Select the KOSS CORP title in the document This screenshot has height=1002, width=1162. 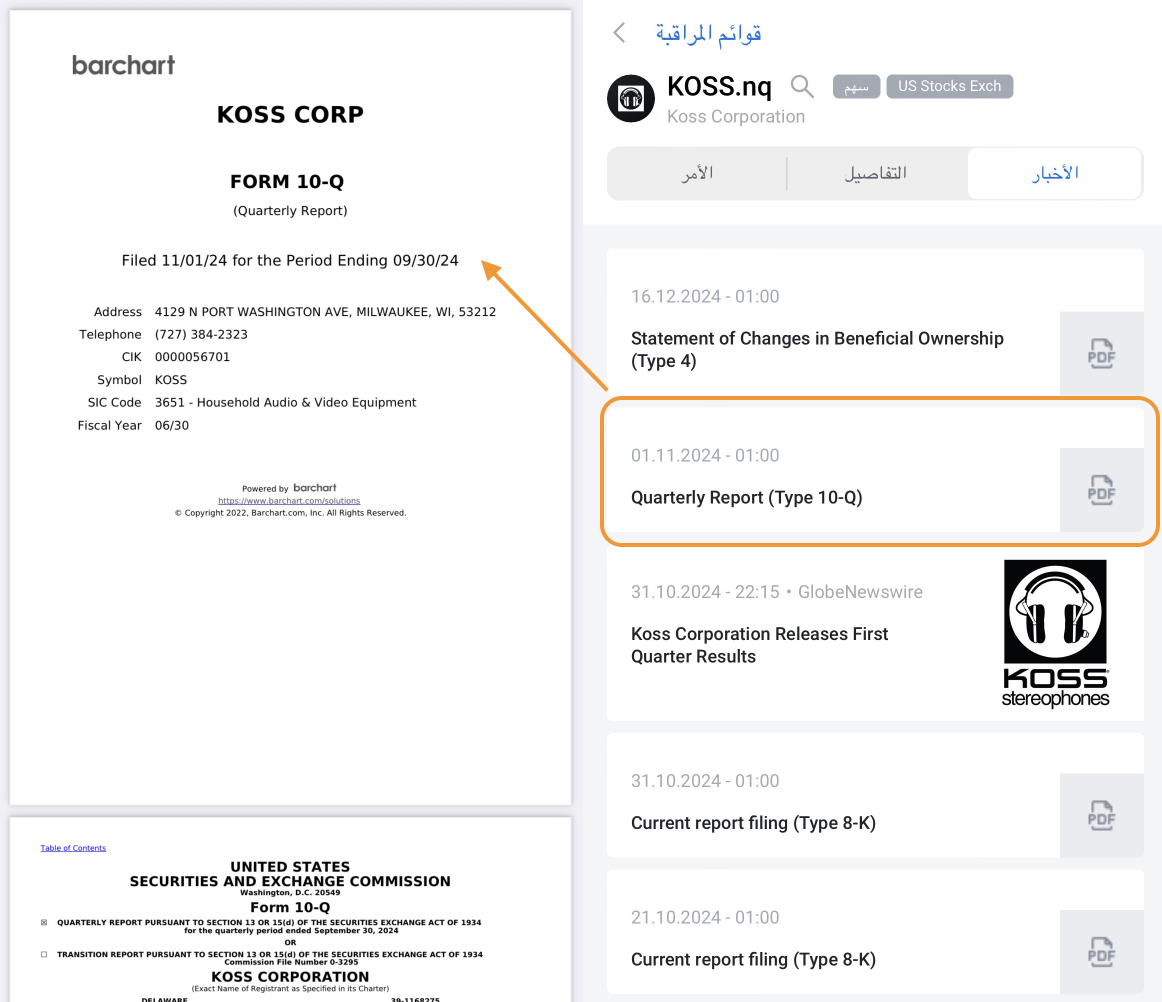[290, 115]
